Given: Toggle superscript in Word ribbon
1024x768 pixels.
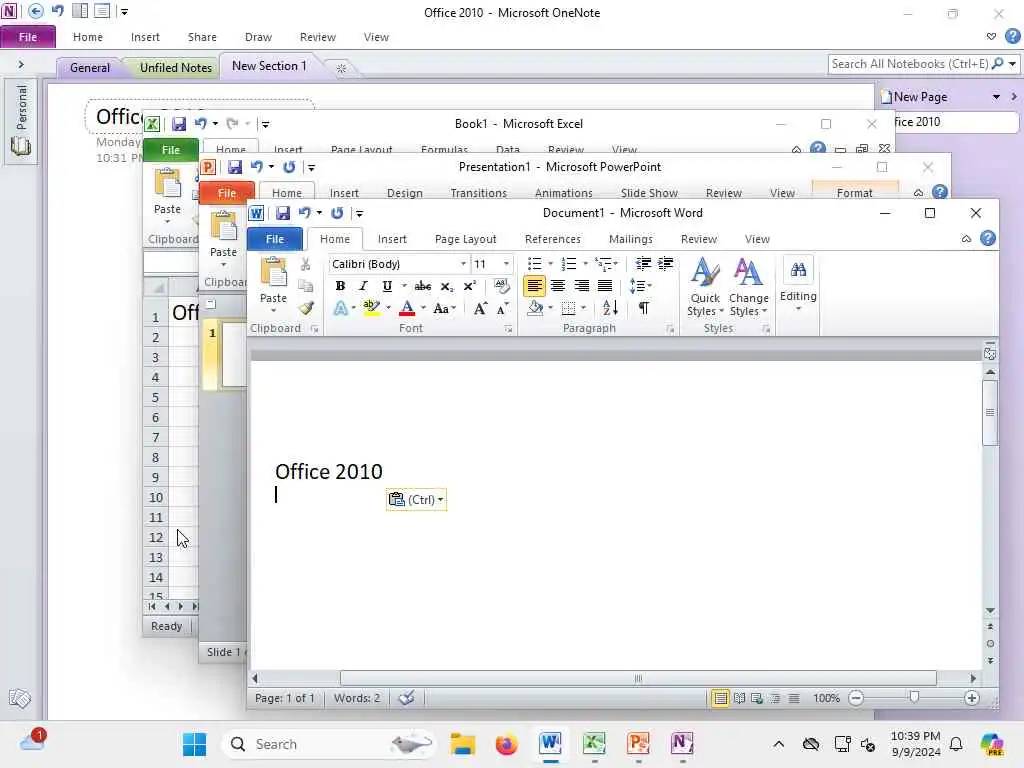Looking at the screenshot, I should [x=470, y=286].
